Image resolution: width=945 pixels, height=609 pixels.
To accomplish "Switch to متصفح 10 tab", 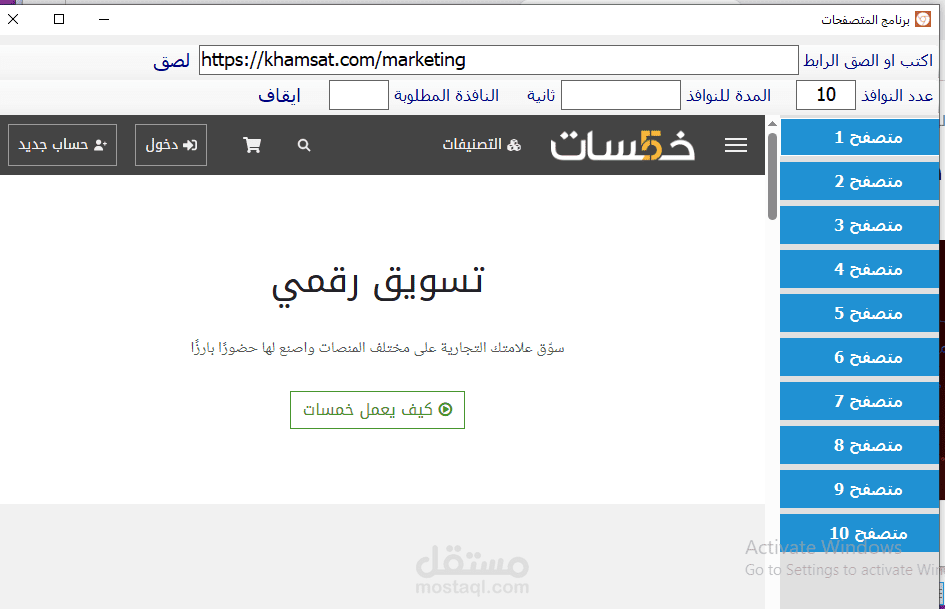I will (x=859, y=533).
